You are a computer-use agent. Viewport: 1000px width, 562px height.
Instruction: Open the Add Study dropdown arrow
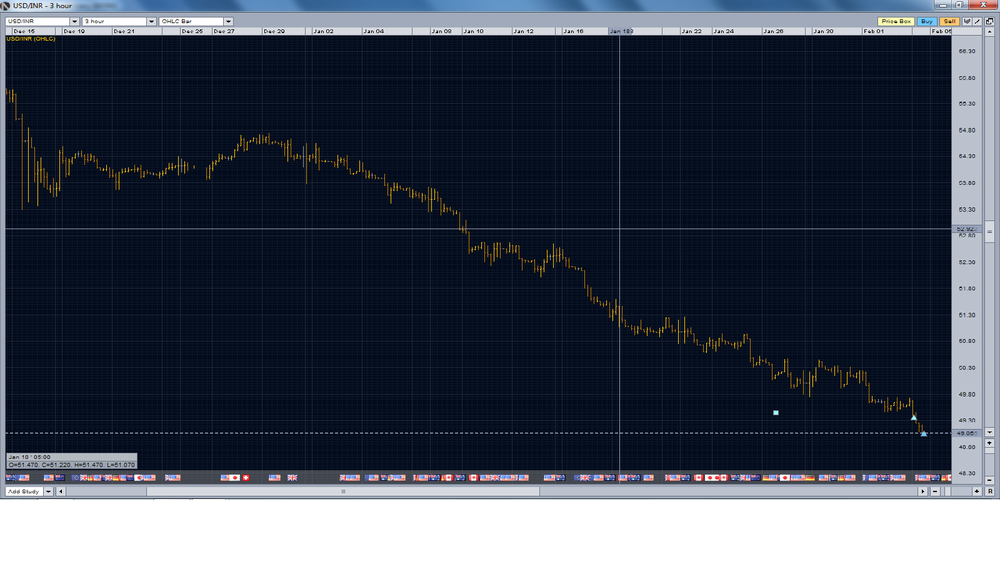coord(48,491)
